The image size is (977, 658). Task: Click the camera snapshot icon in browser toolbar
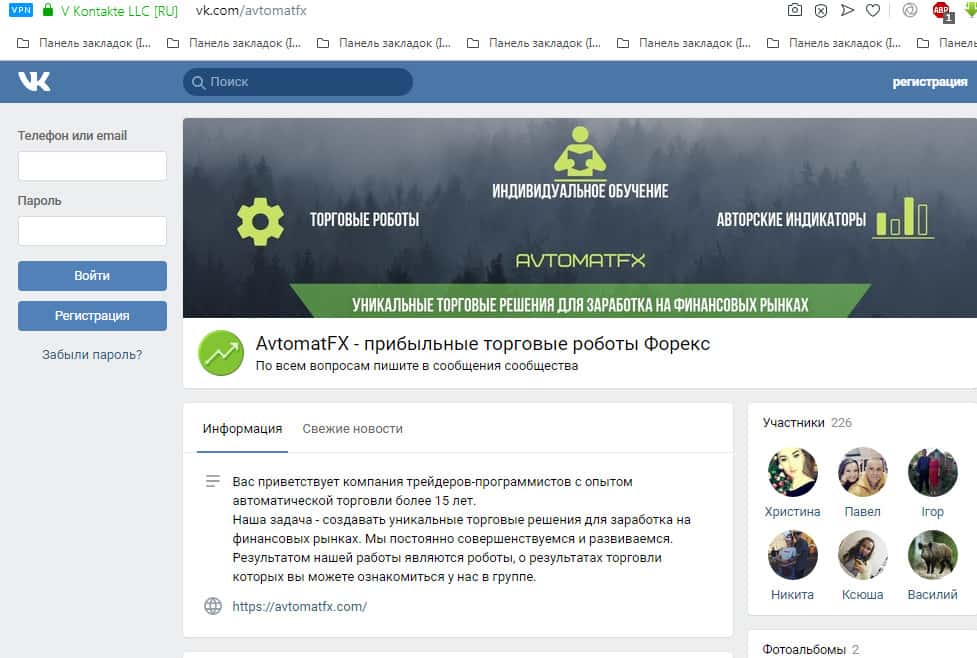(794, 10)
